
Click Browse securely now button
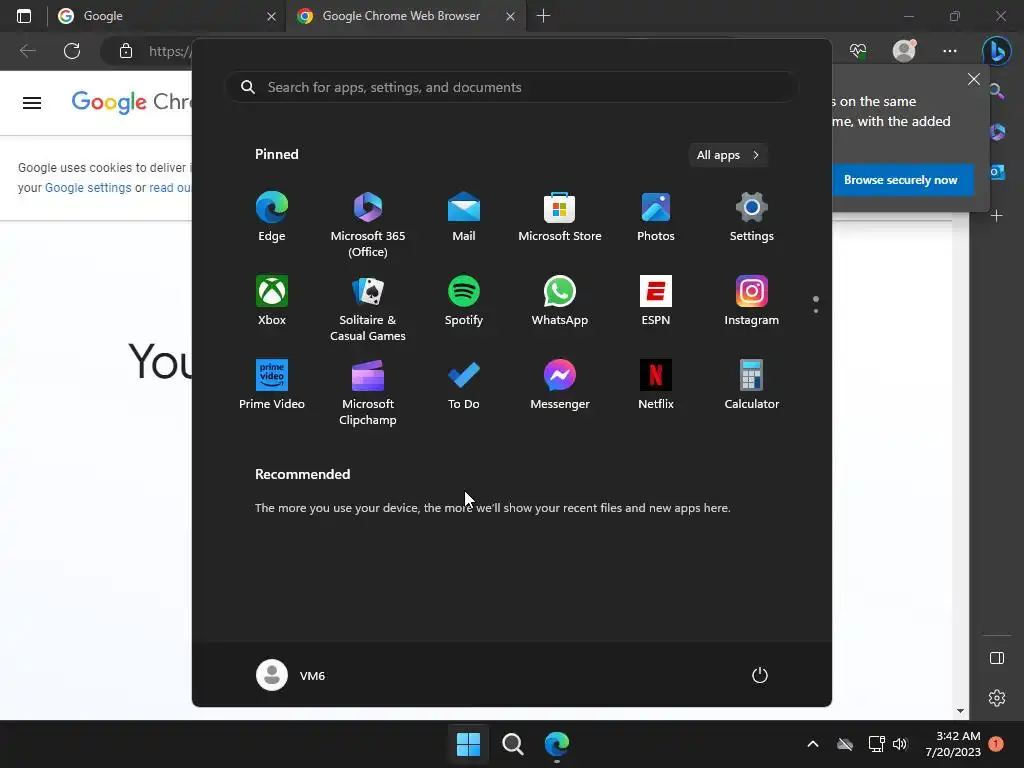901,180
